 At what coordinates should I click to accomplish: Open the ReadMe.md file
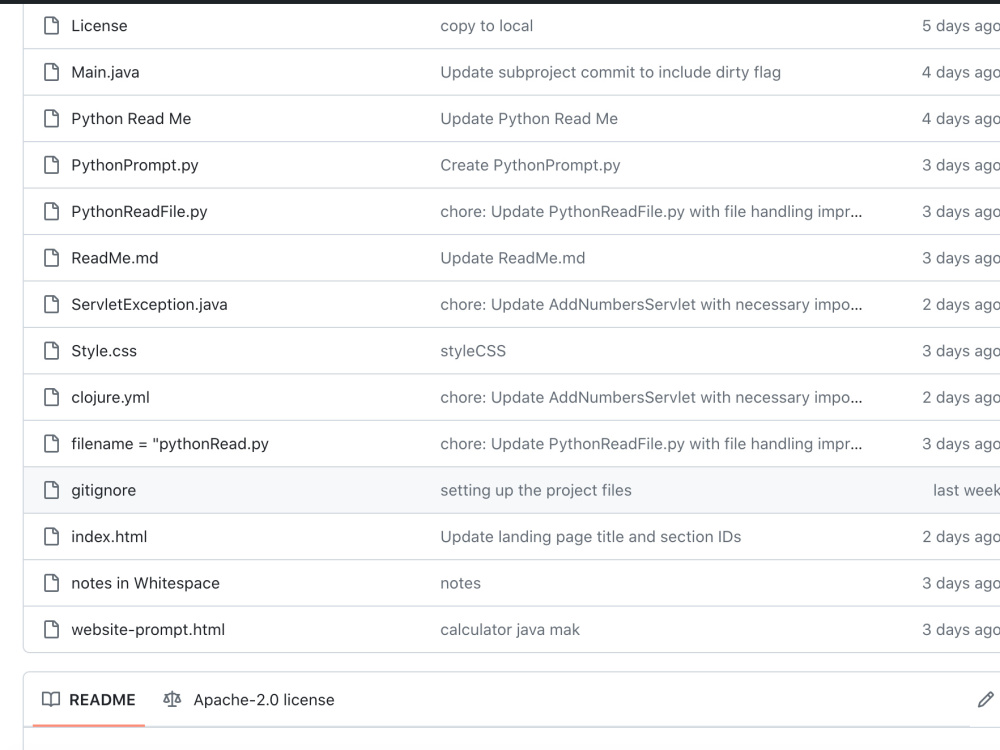tap(115, 258)
